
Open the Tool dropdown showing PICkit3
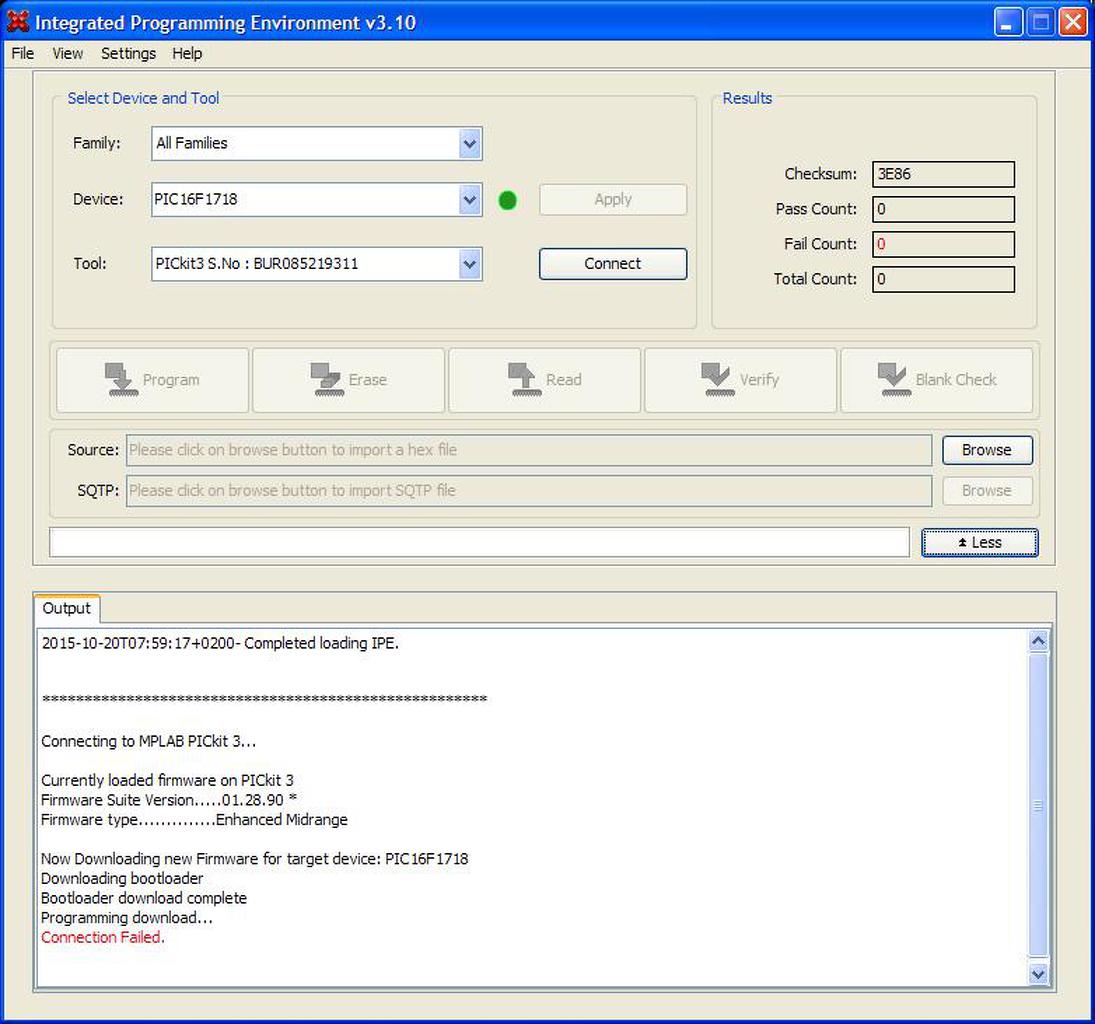pos(470,264)
